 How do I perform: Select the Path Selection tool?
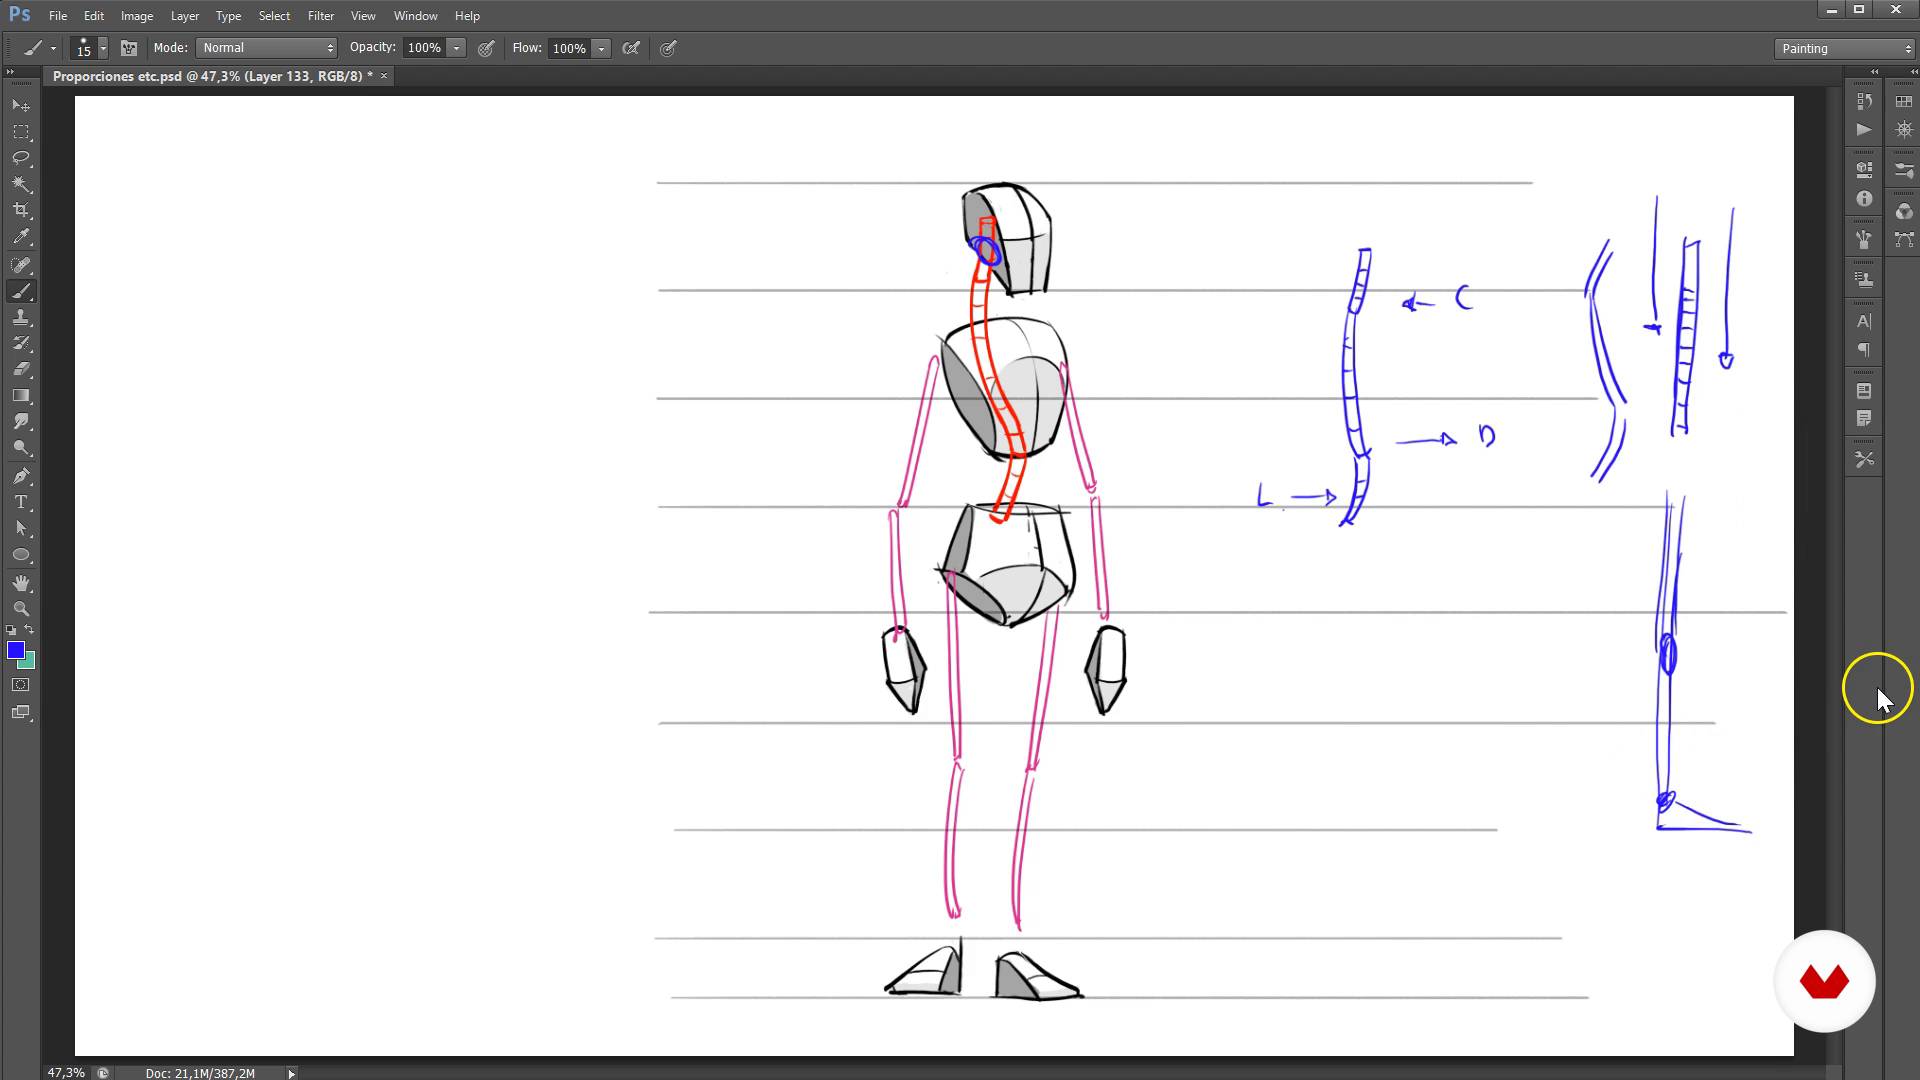coord(21,528)
